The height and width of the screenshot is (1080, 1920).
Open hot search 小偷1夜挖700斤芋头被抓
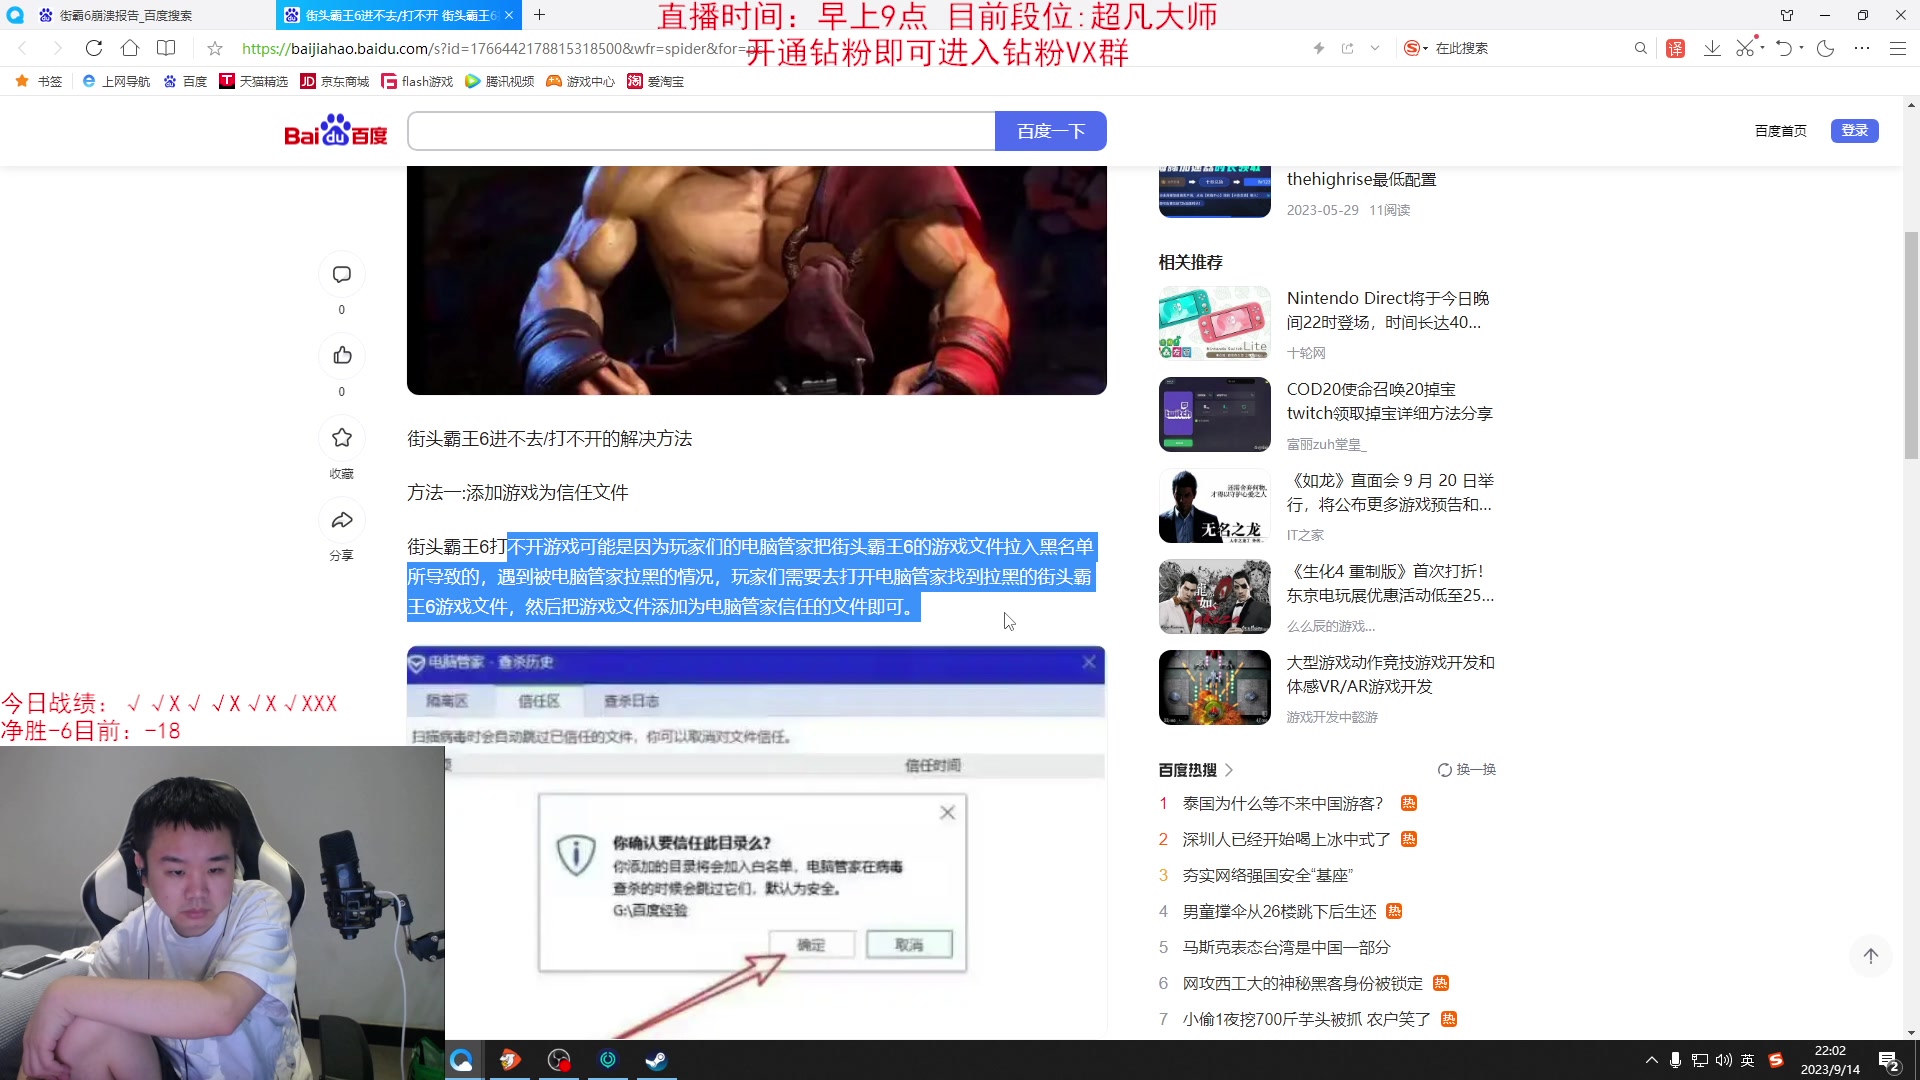click(x=1307, y=1019)
